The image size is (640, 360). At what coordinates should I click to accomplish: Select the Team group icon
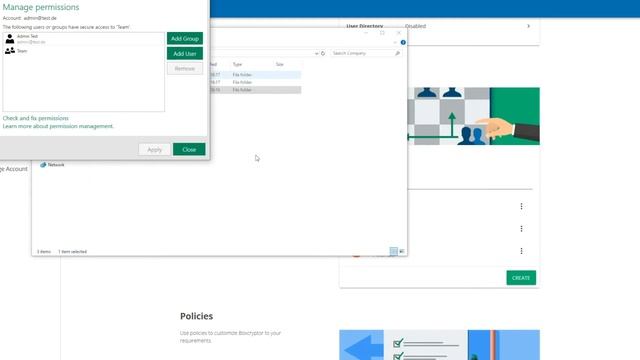tap(10, 51)
